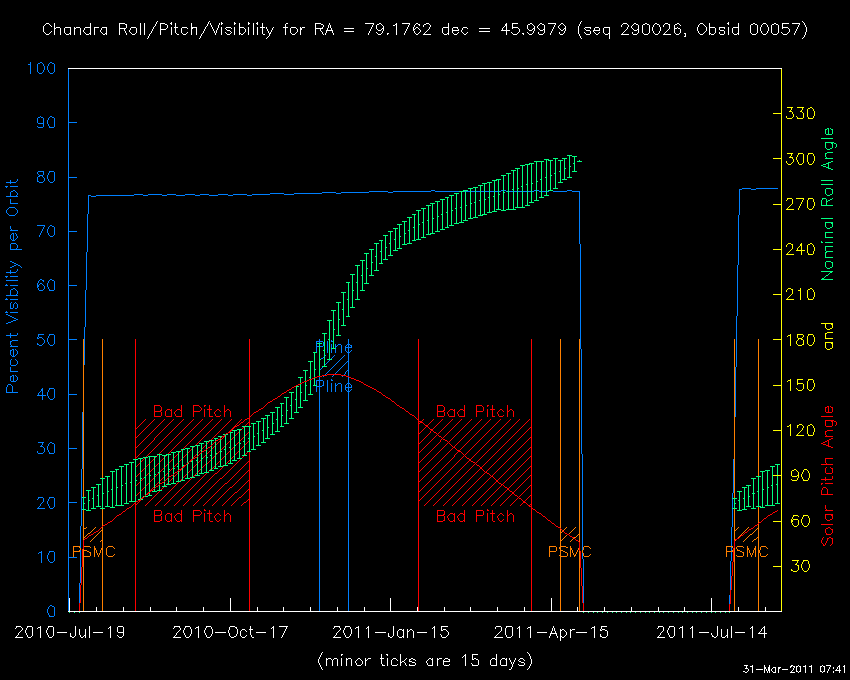Click the chart title with RA and dec

point(425,30)
